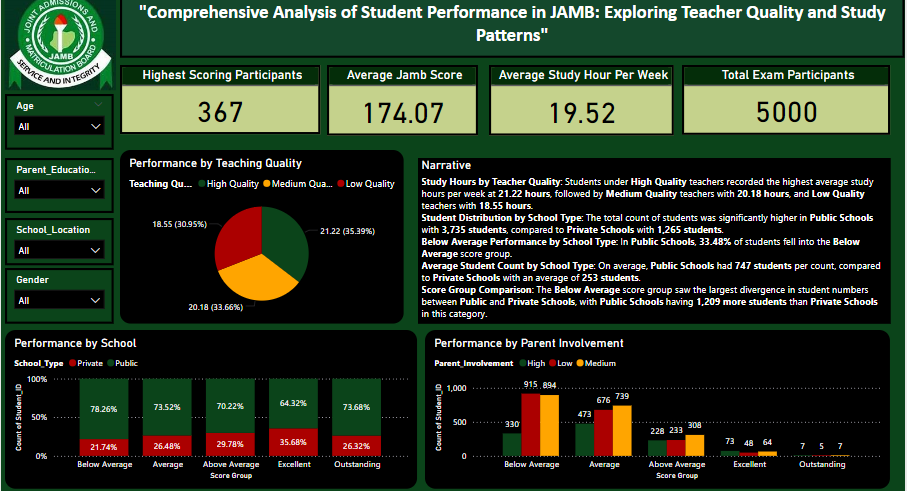Viewport: 907px width, 491px height.
Task: Select the 26.48% Private segment for Average
Action: (167, 446)
